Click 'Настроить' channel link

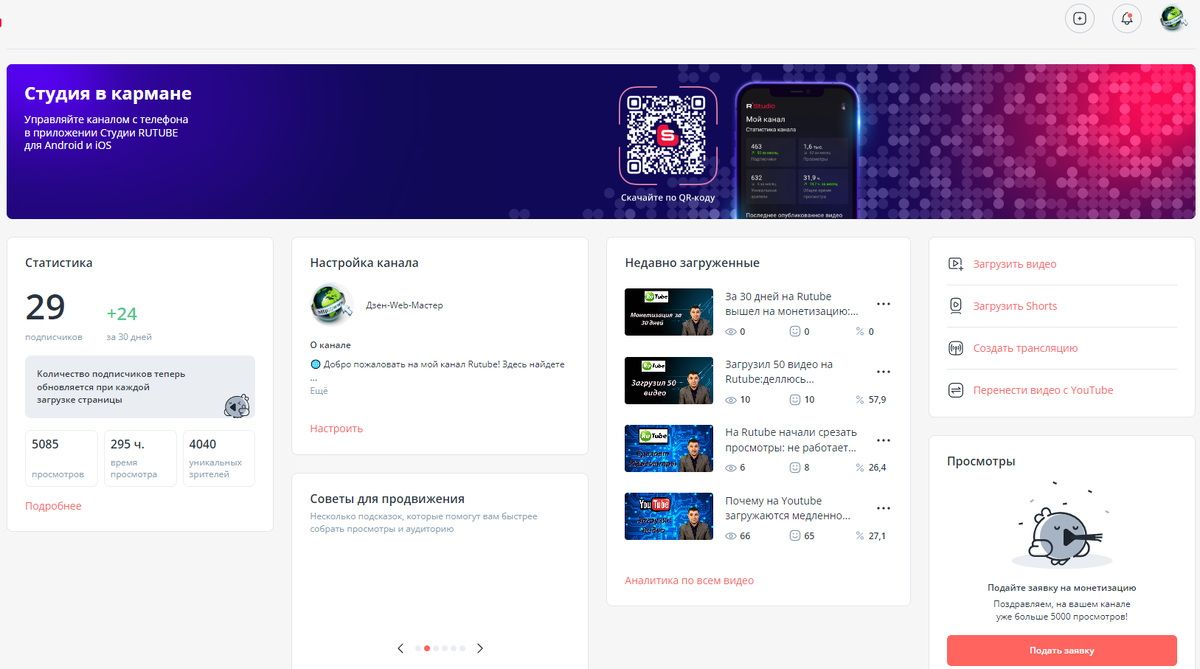point(336,428)
